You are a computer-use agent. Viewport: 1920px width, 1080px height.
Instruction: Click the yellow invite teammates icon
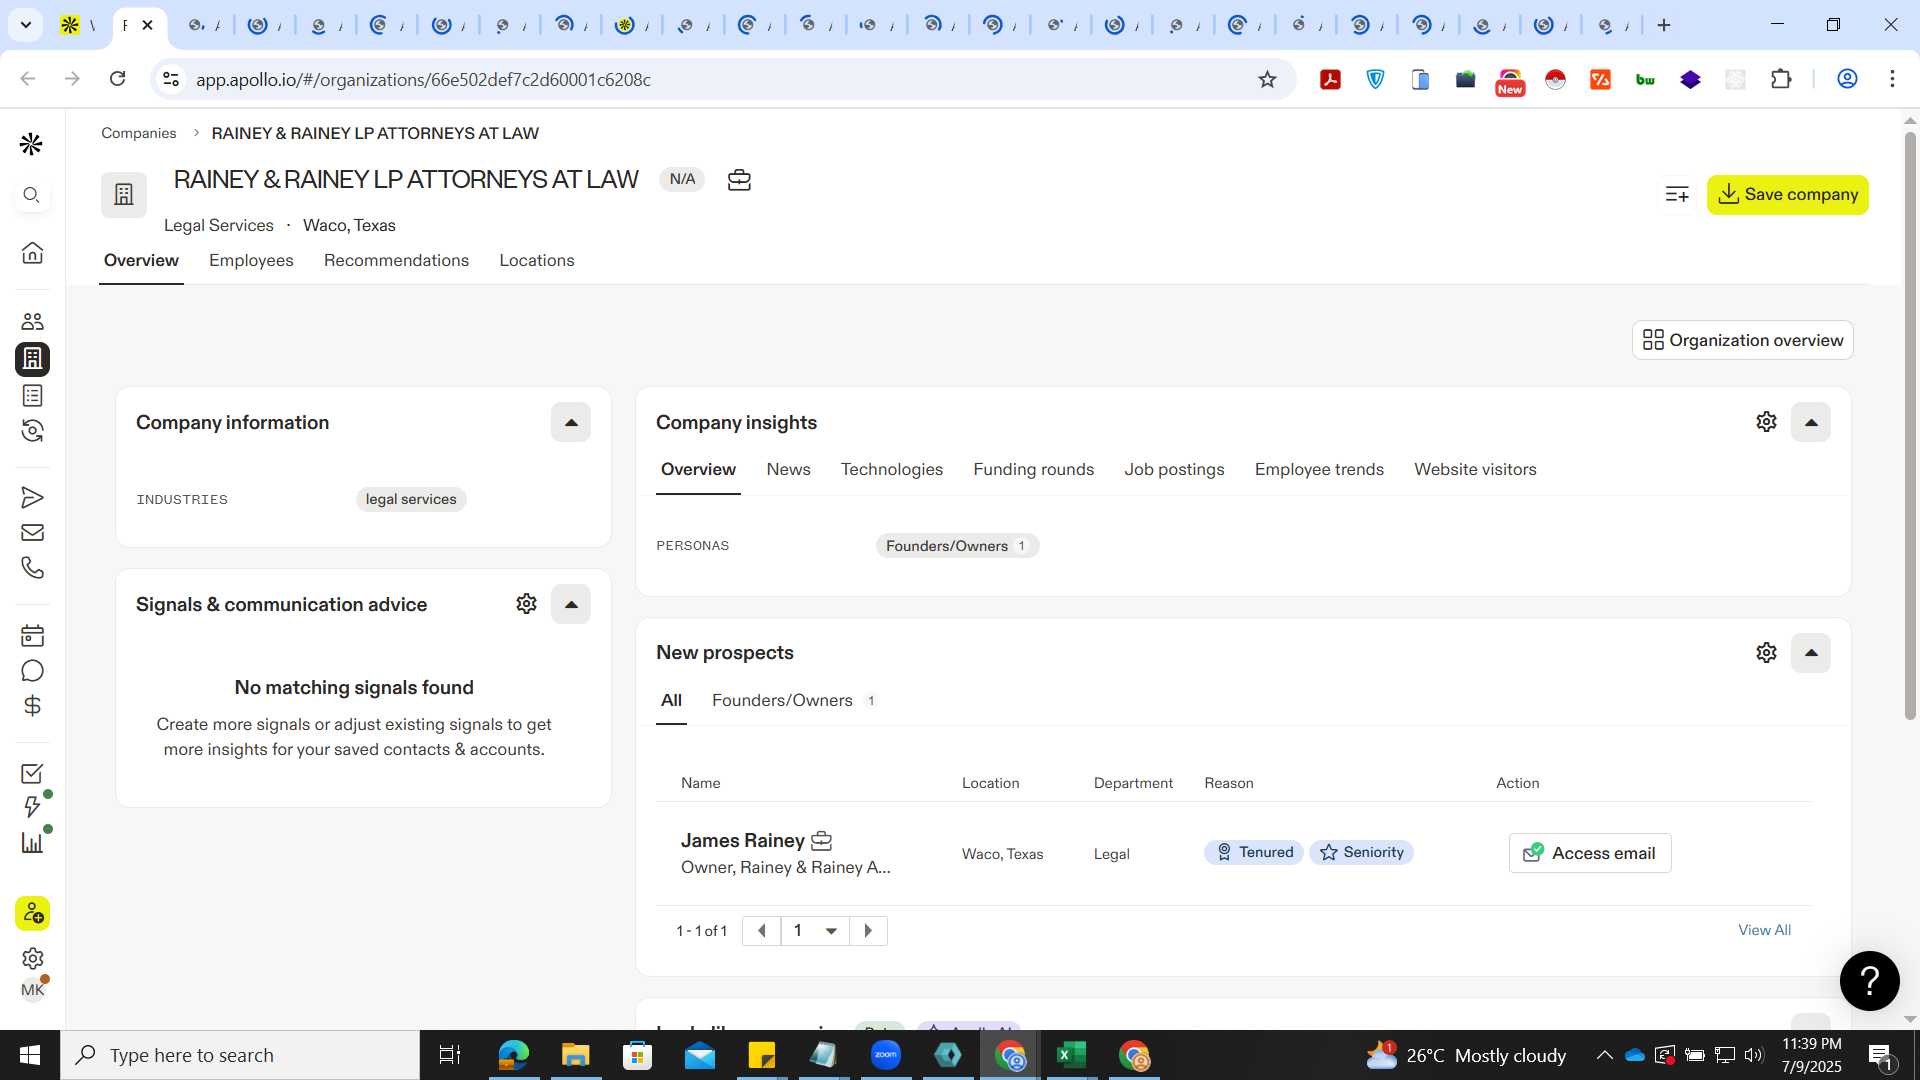tap(32, 913)
